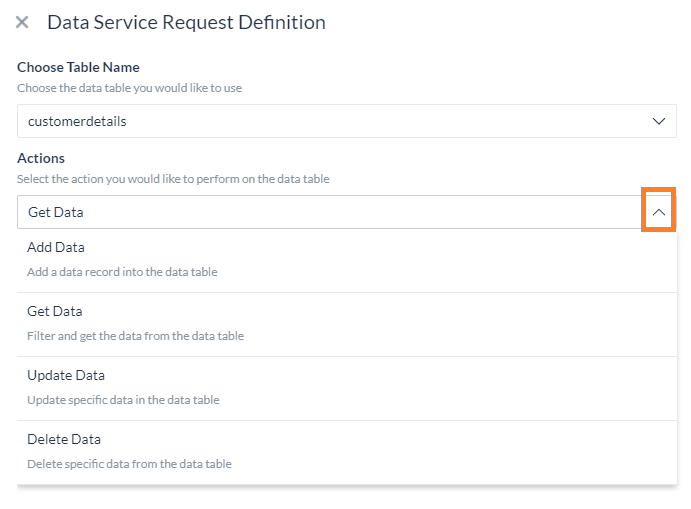Click 'Select the action you would like' hint

coord(173,179)
